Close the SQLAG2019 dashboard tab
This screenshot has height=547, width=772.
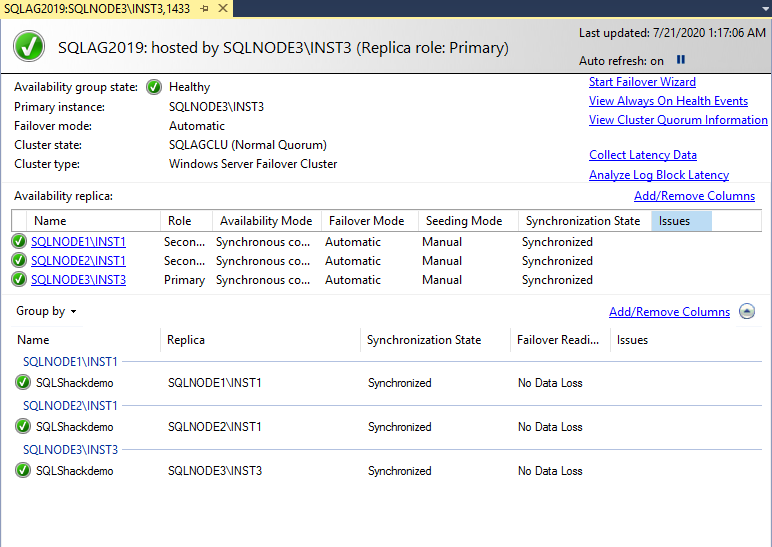point(222,8)
